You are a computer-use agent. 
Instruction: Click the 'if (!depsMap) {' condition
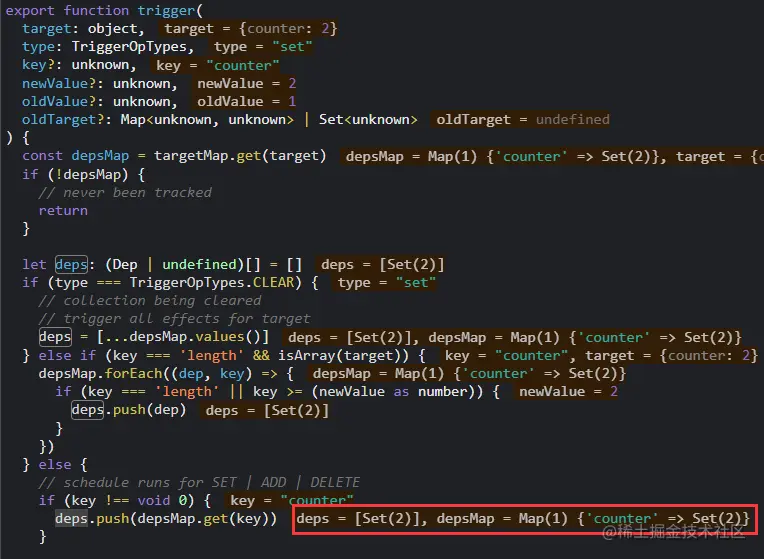pos(83,174)
